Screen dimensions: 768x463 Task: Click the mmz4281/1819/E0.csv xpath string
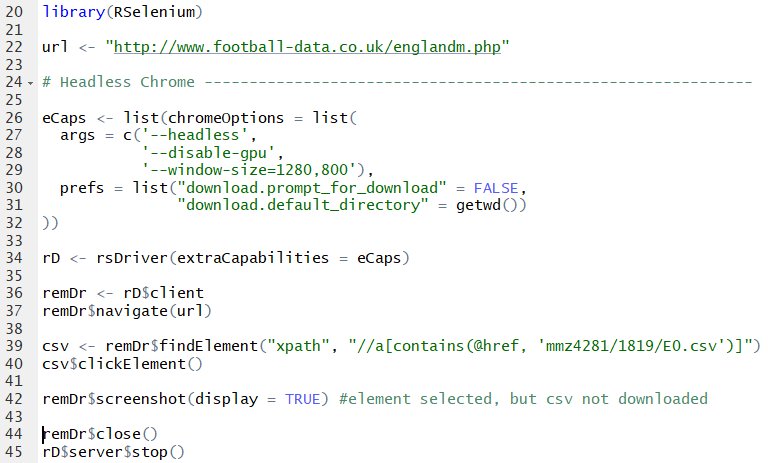(552, 346)
